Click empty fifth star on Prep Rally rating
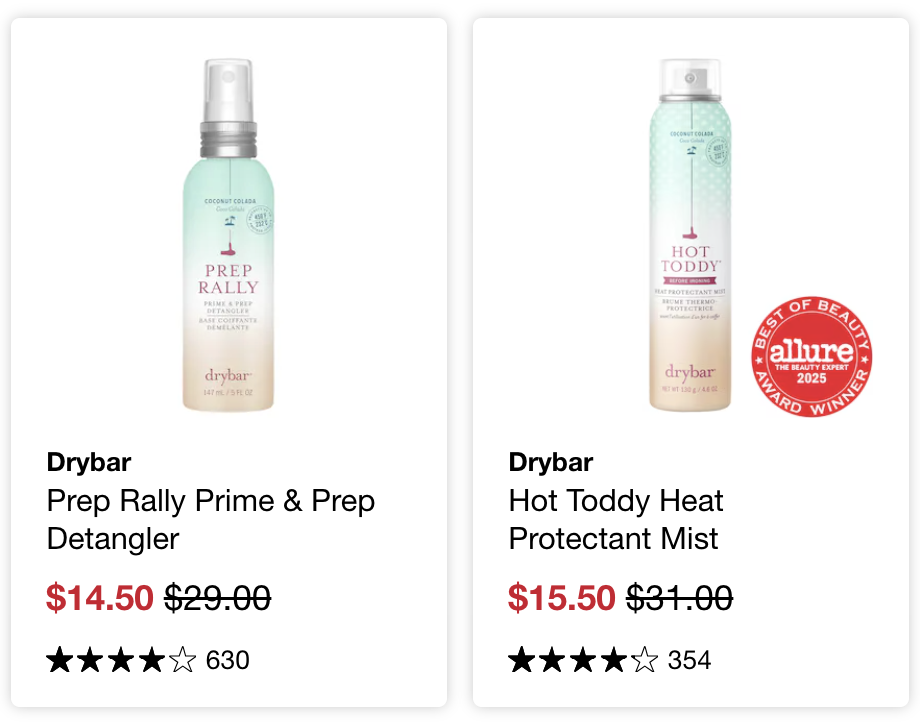This screenshot has height=722, width=920. 182,660
